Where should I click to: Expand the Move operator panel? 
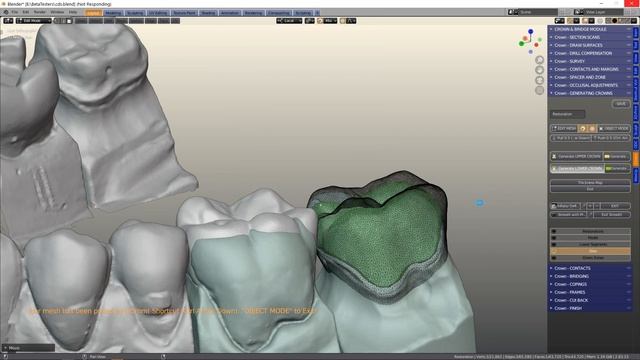click(29, 348)
